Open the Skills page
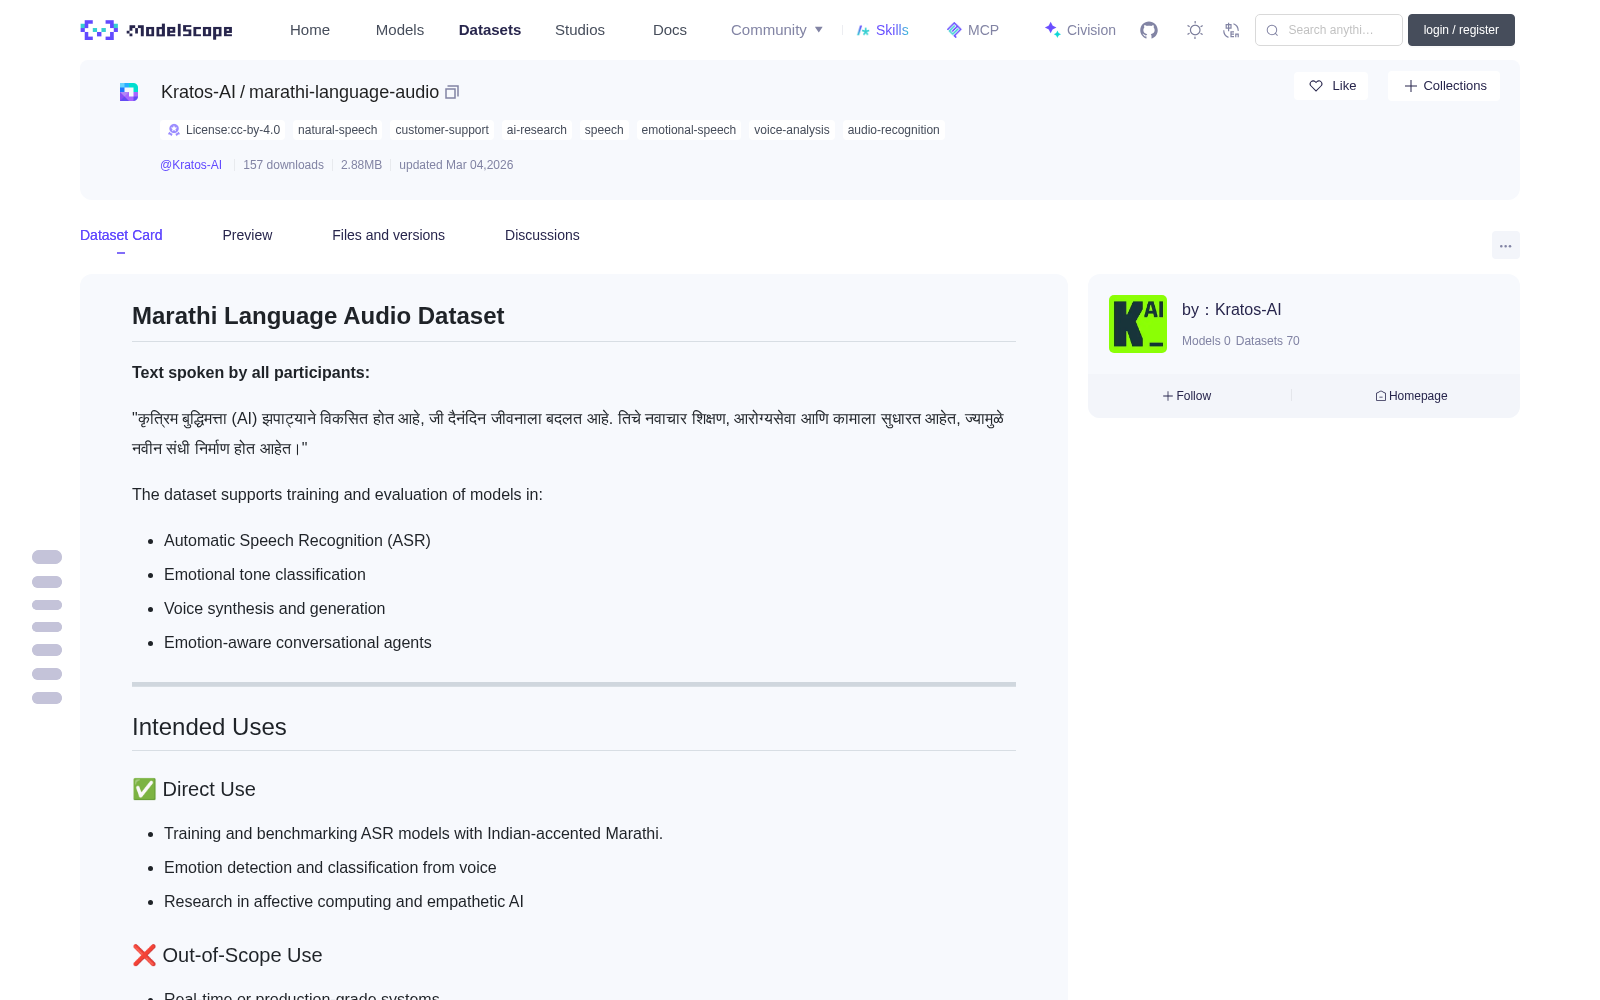This screenshot has height=1000, width=1600. [x=883, y=30]
